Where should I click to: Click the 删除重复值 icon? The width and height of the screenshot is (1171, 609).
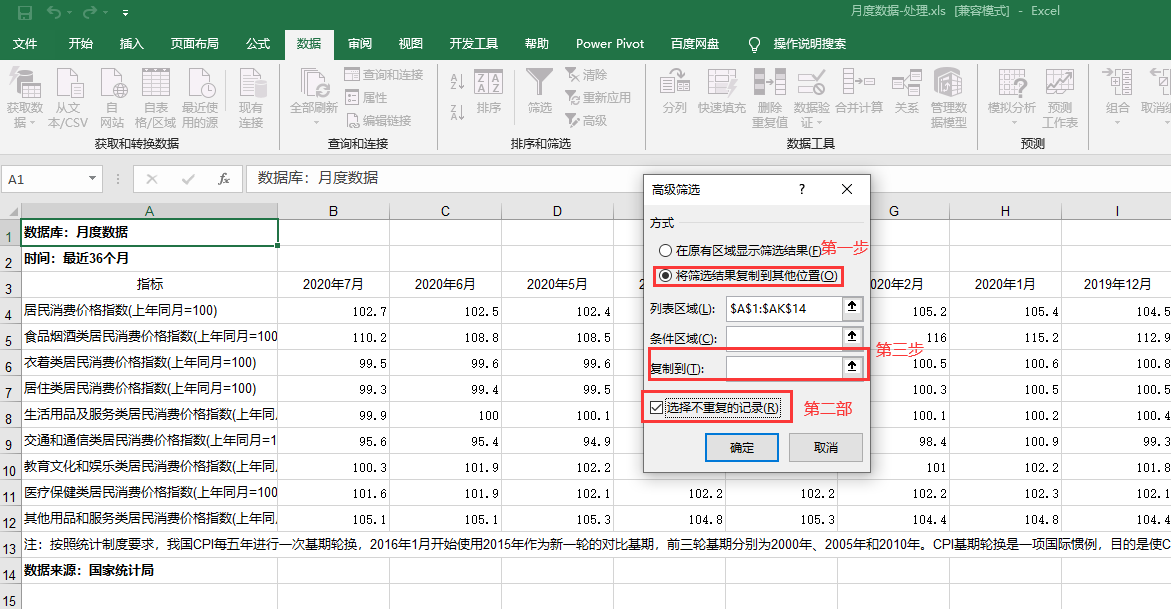(x=769, y=97)
